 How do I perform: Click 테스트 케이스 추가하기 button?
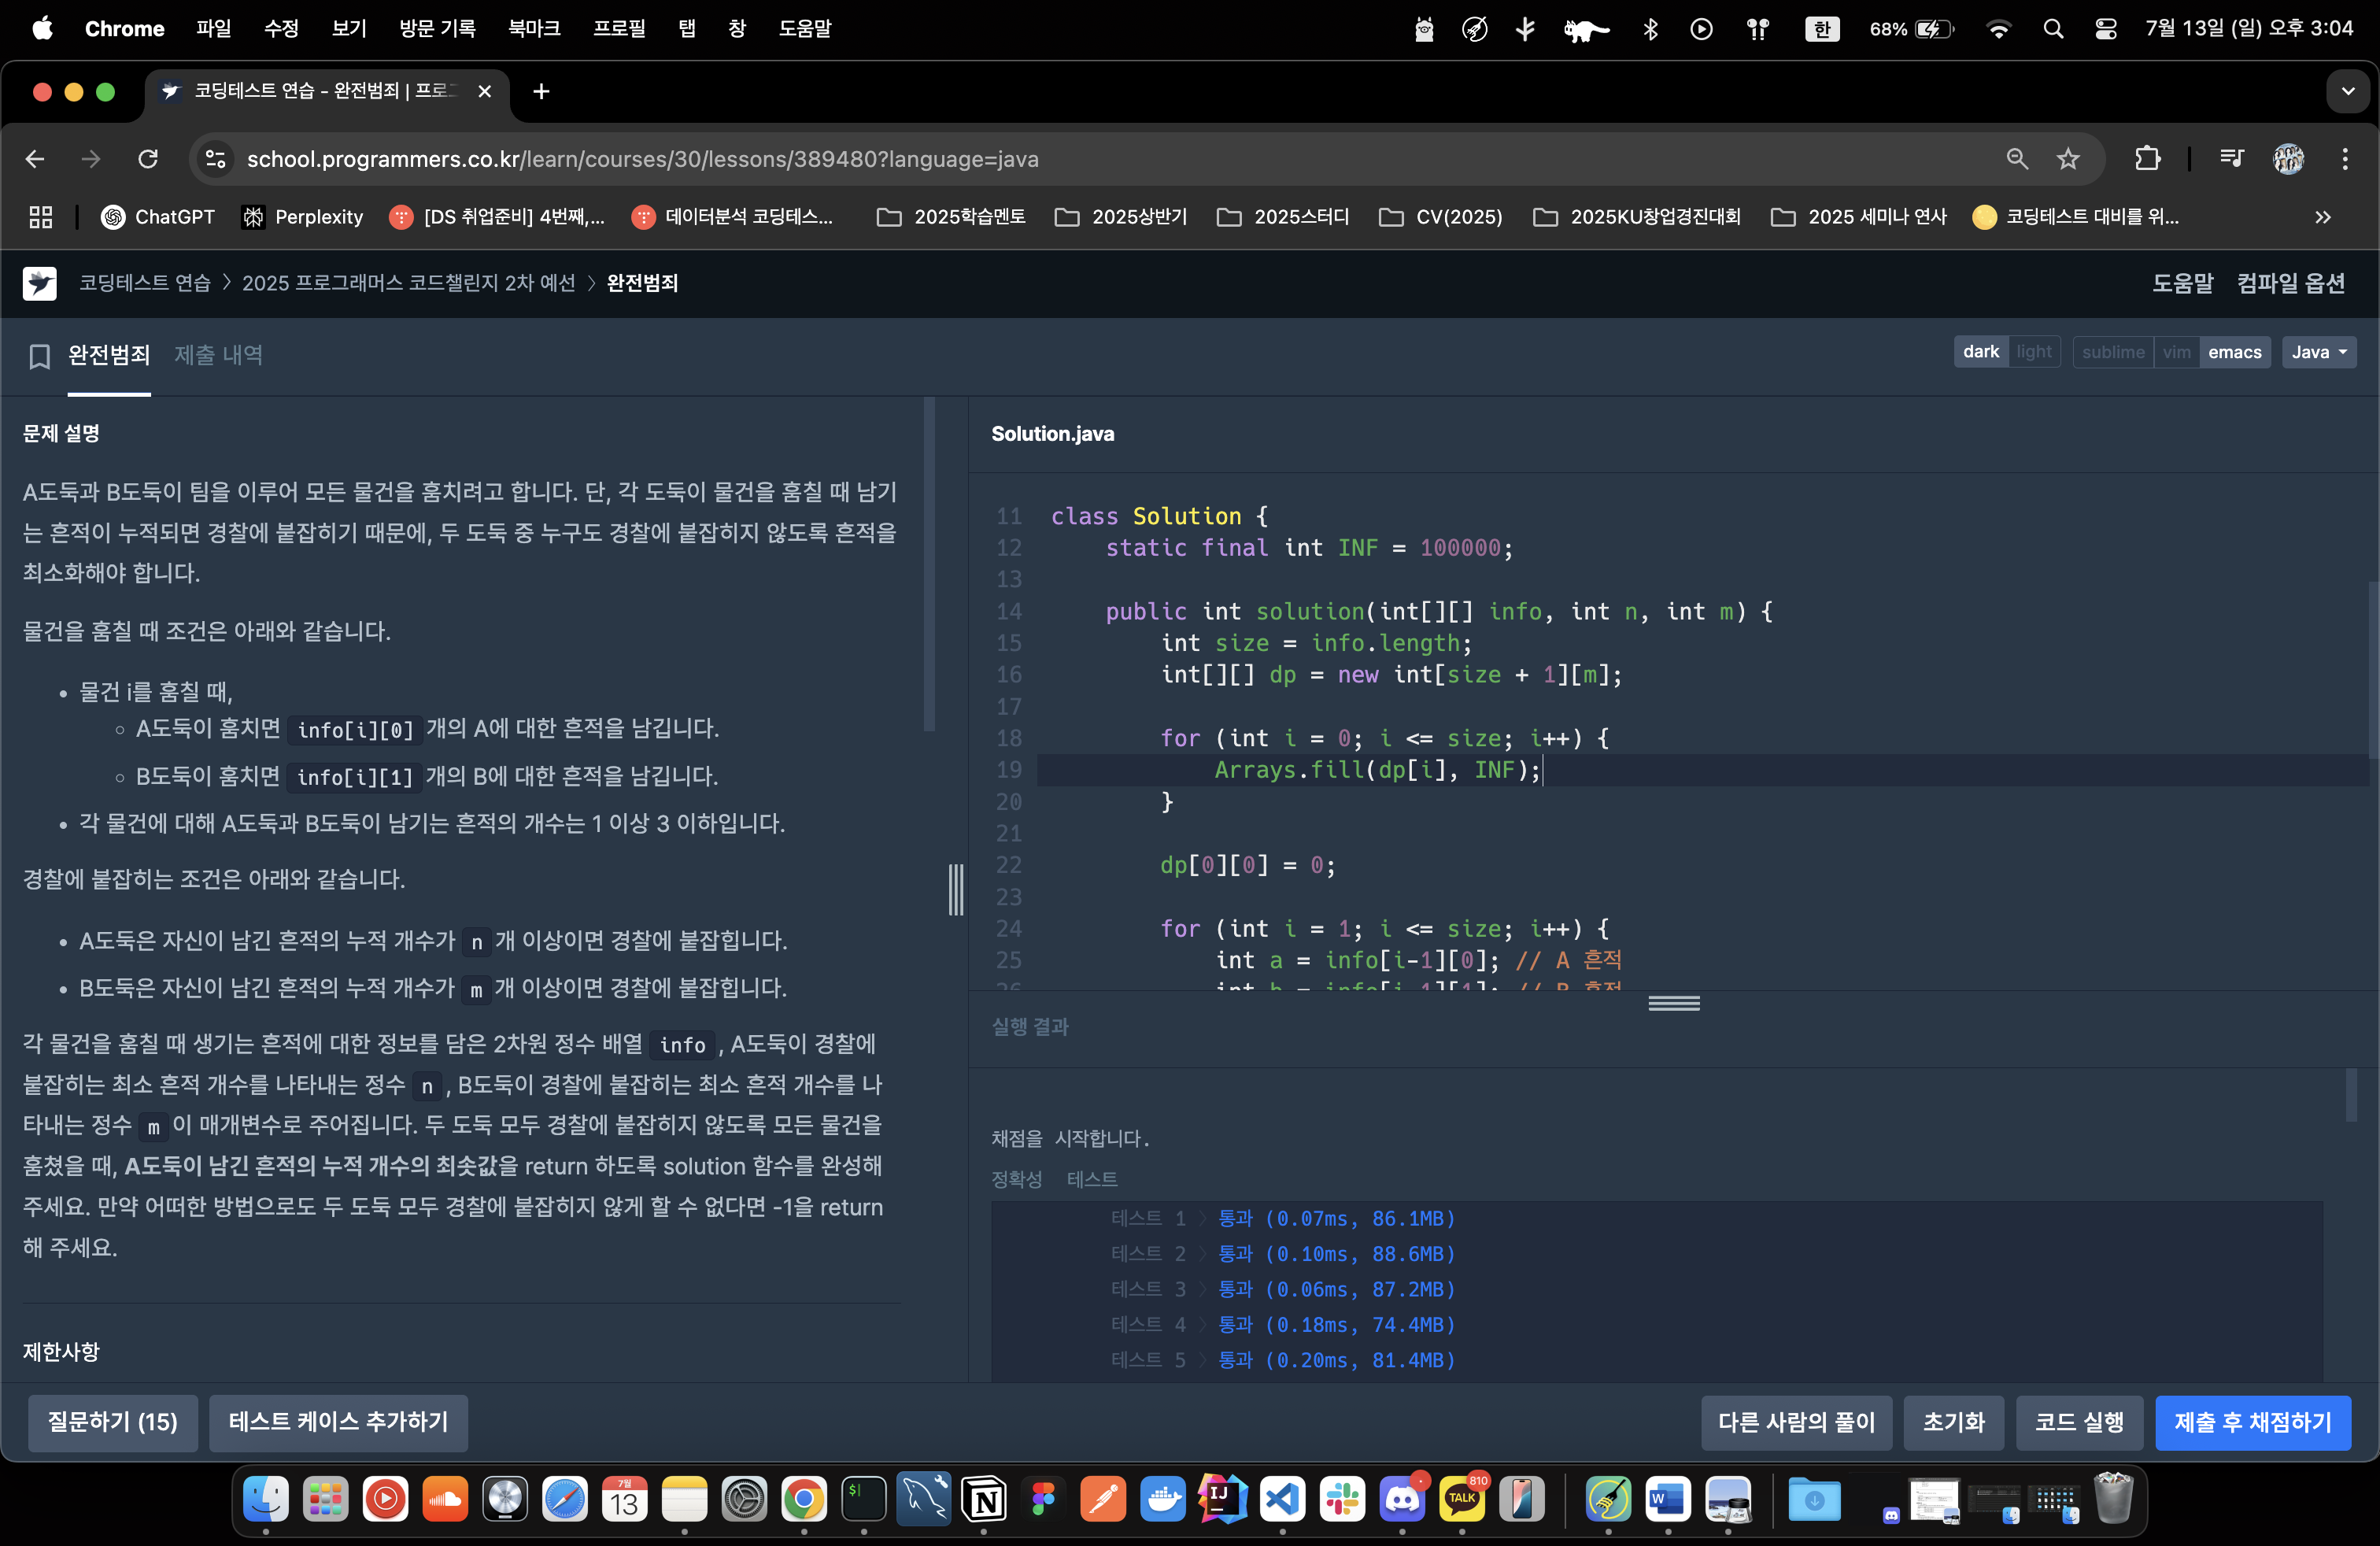click(x=338, y=1422)
